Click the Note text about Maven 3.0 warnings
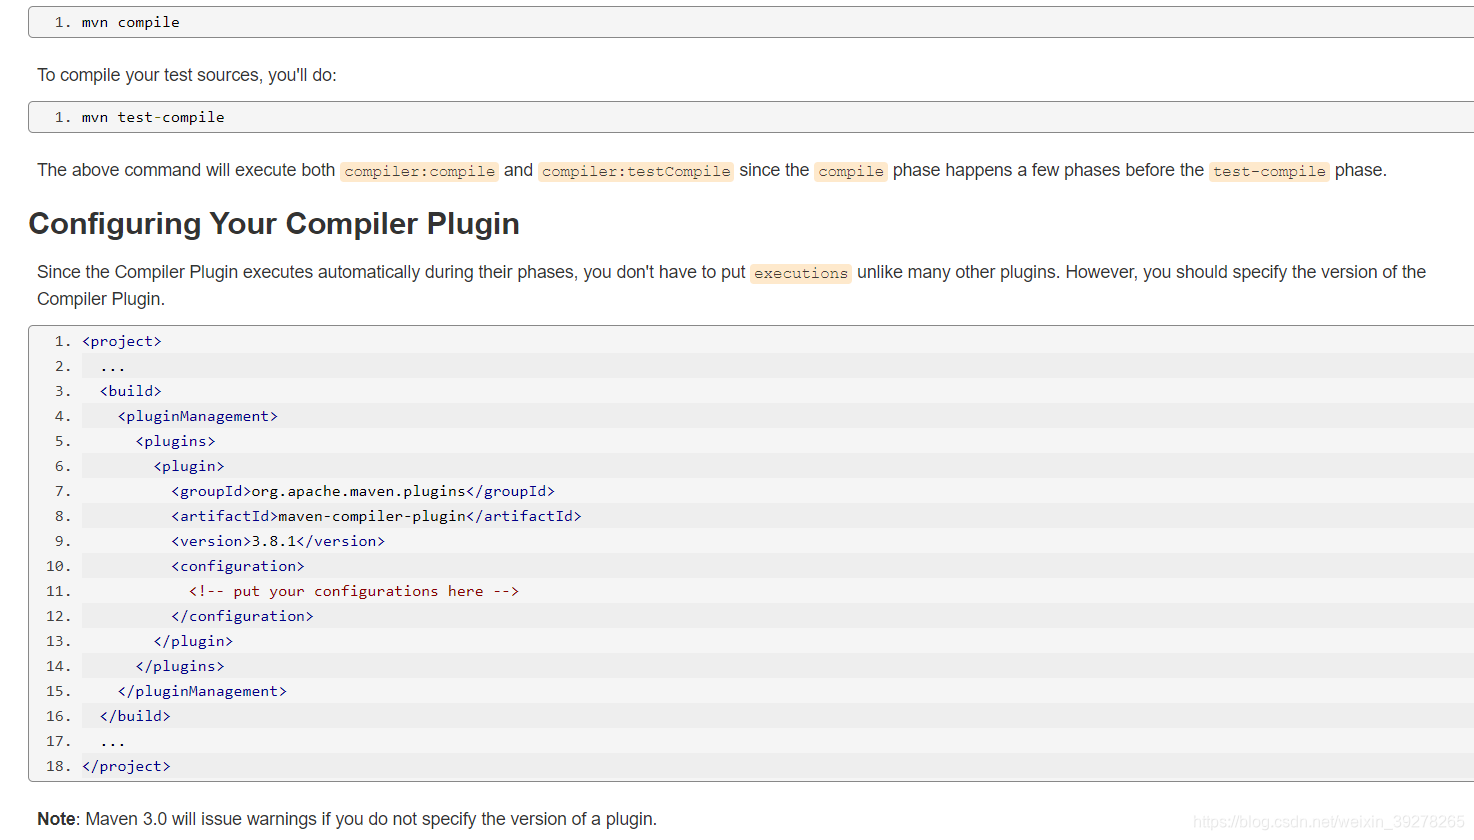Screen dimensions: 1474x840 pyautogui.click(x=345, y=818)
